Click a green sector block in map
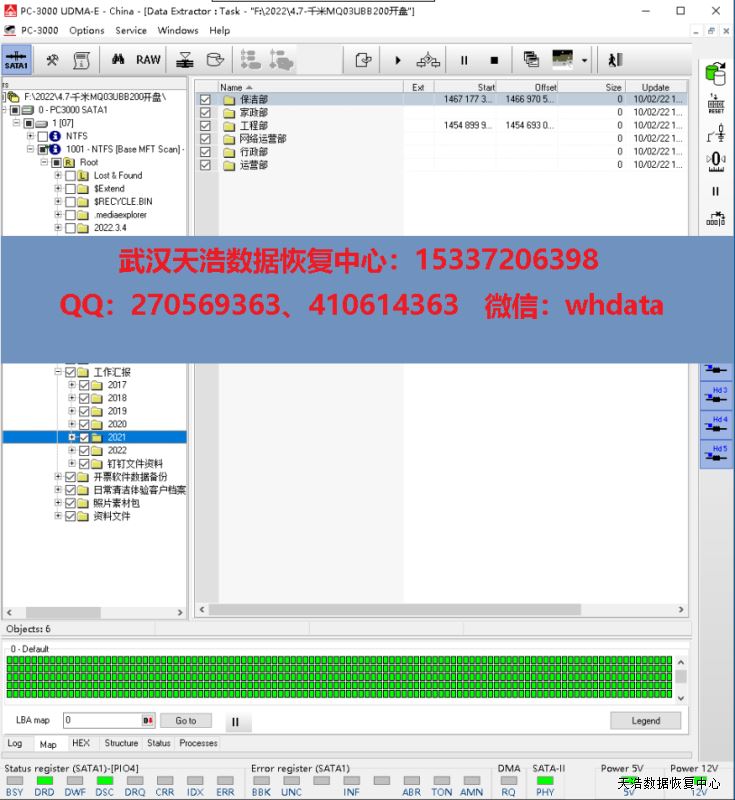Image resolution: width=735 pixels, height=800 pixels. 300,675
